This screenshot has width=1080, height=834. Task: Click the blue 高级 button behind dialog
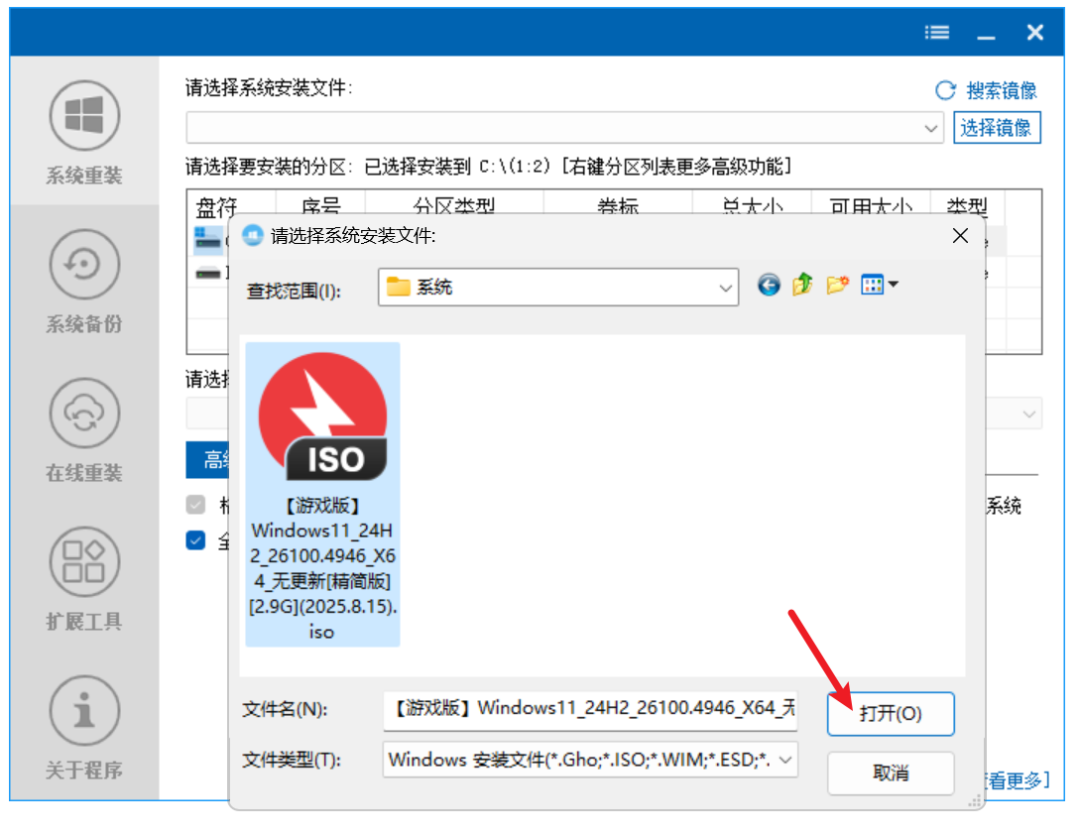(207, 459)
